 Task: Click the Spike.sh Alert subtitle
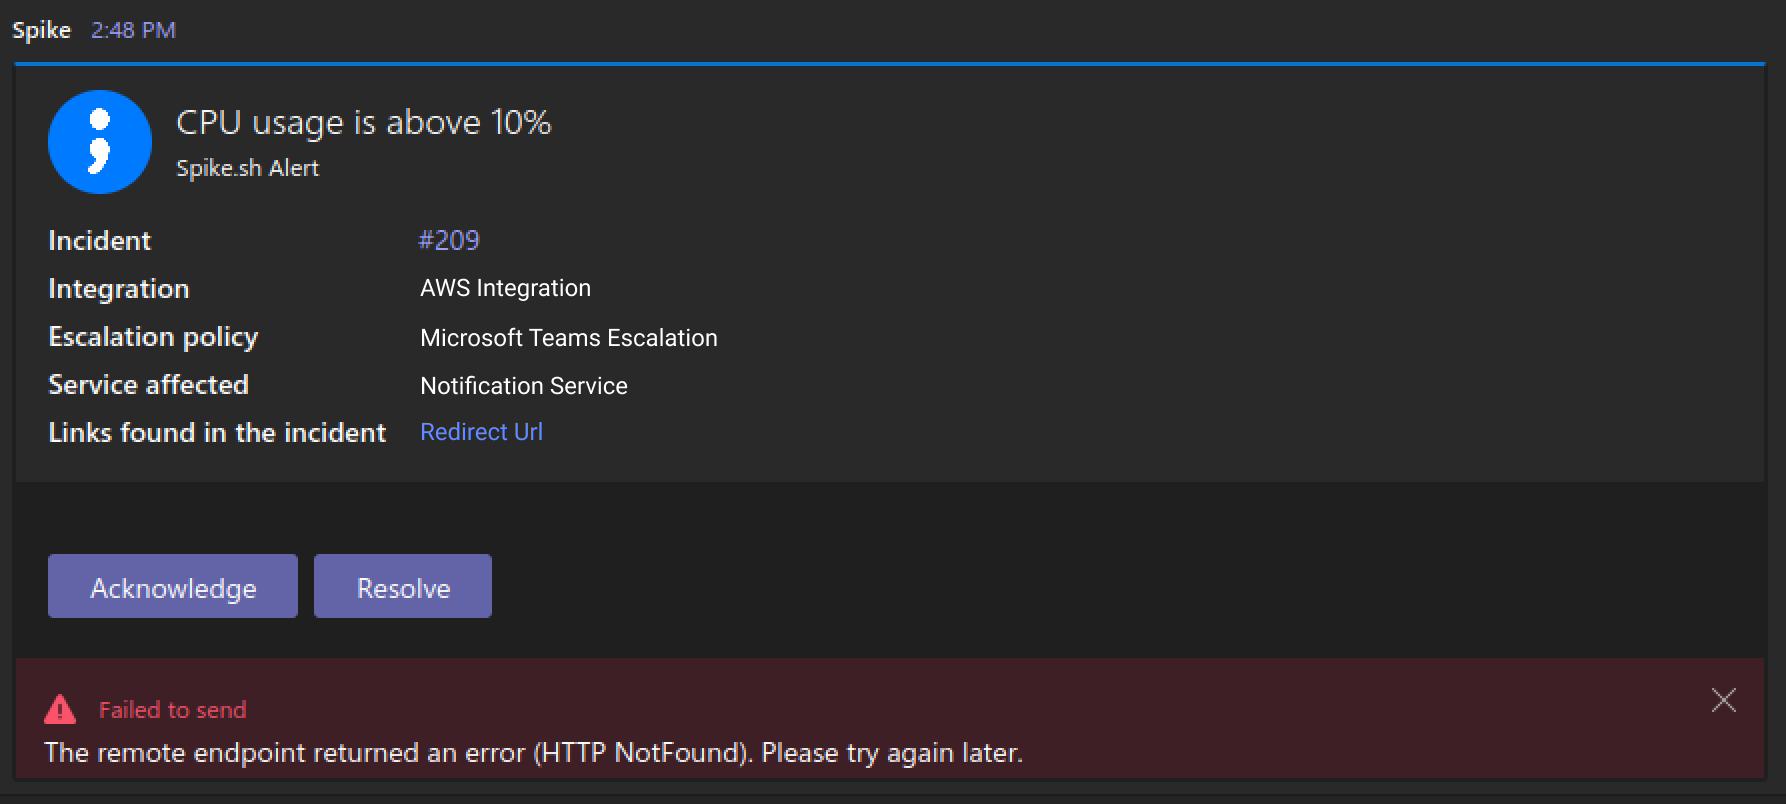(247, 168)
